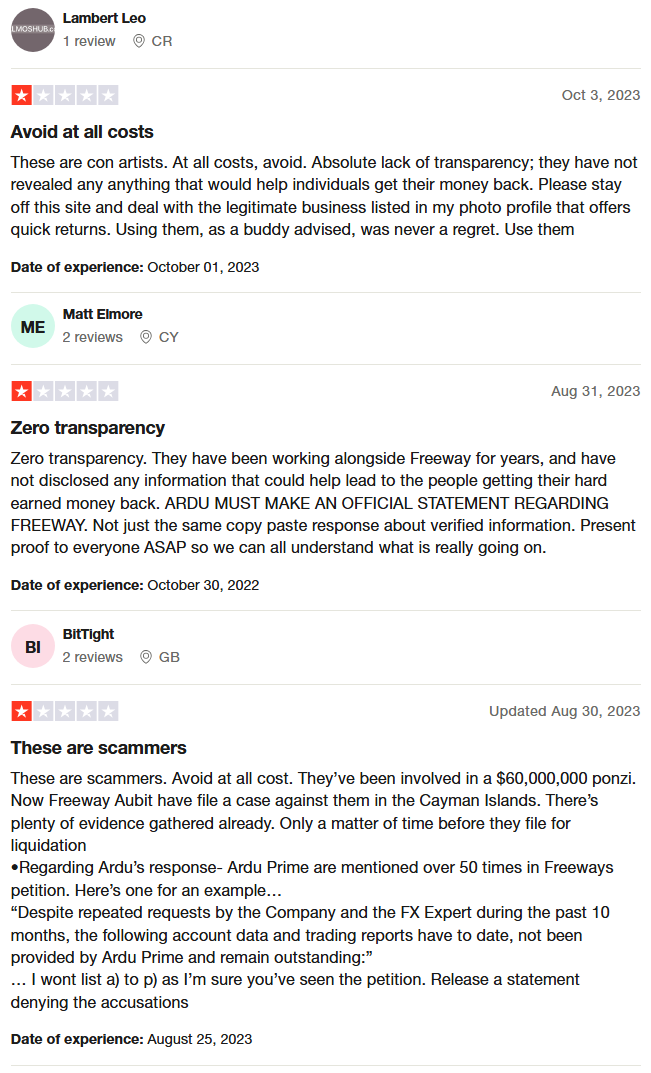Click location pin icon next to CY
651x1073 pixels.
[x=146, y=337]
